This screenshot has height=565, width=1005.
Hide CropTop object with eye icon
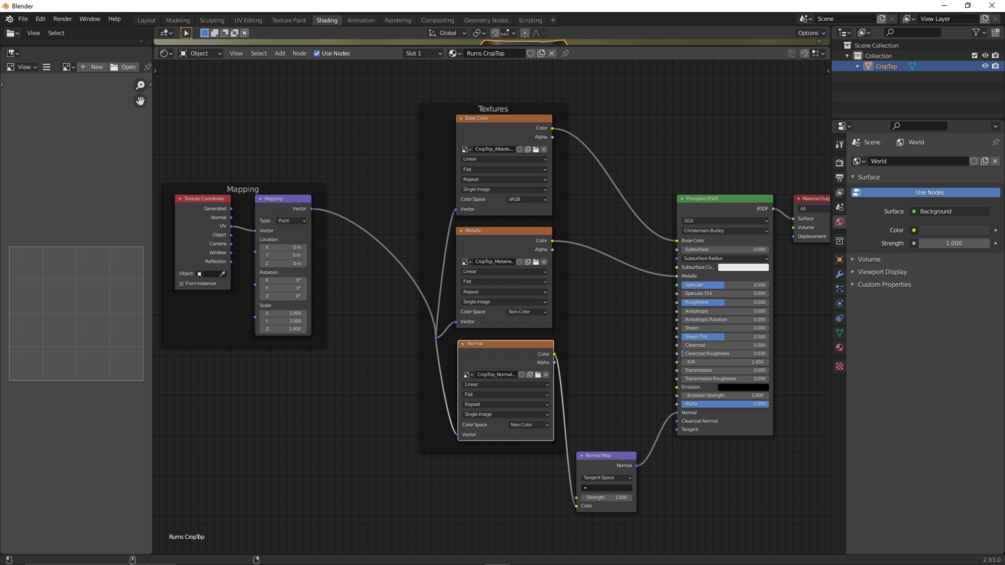(x=985, y=66)
